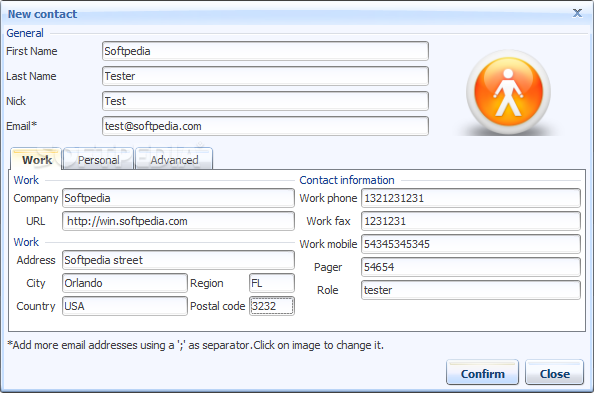Viewport: 594px width, 393px height.
Task: Click the 'Role' label
Action: point(328,290)
